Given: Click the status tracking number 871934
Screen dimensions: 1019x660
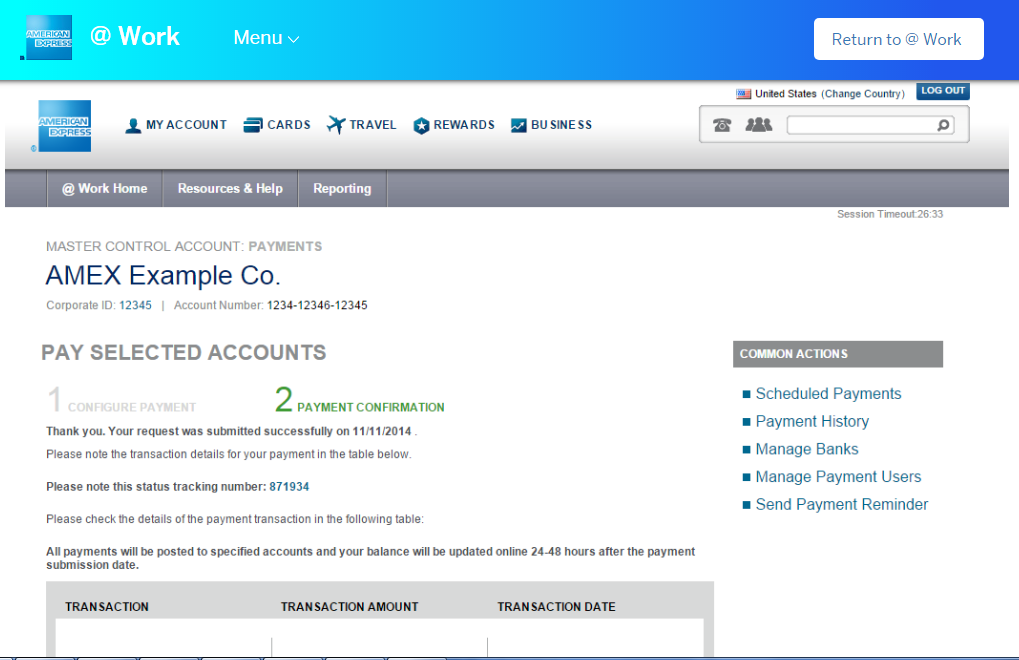Looking at the screenshot, I should tap(289, 487).
